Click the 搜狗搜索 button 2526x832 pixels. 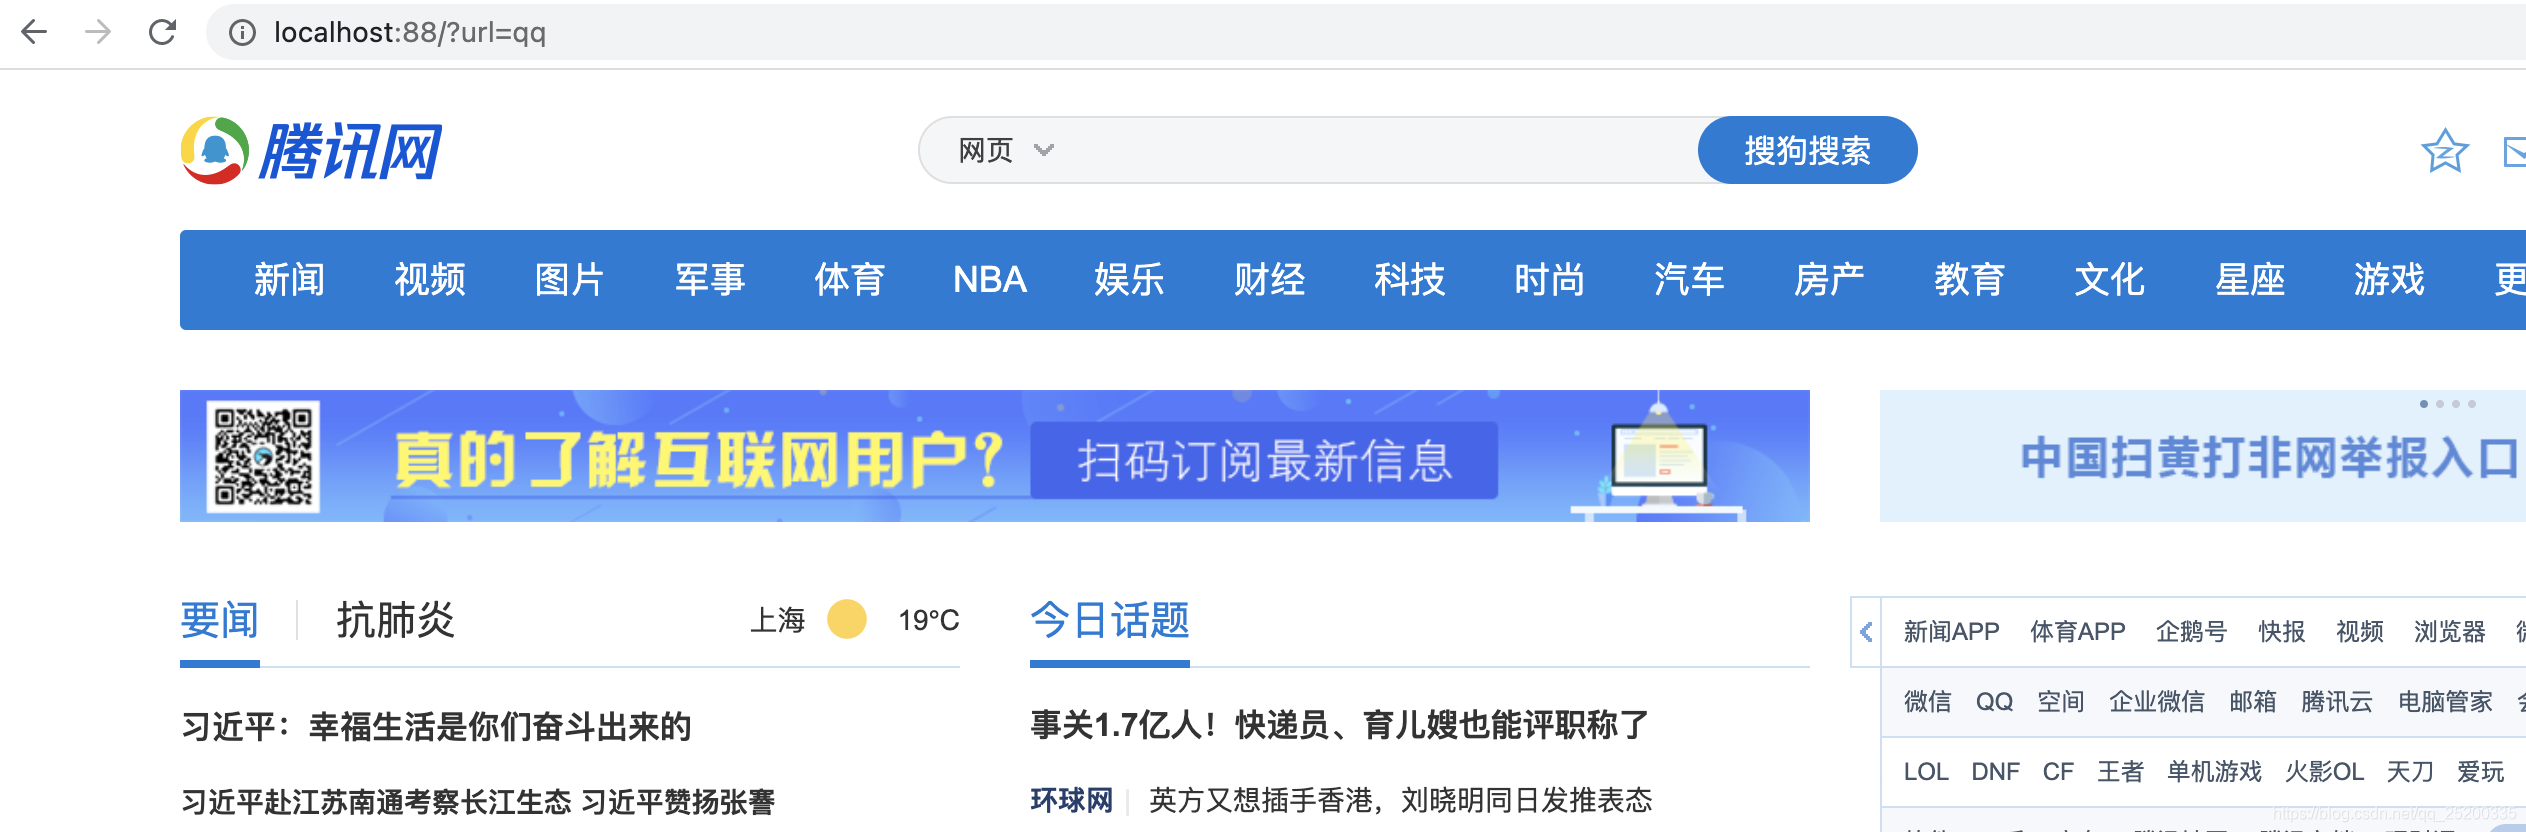1807,150
